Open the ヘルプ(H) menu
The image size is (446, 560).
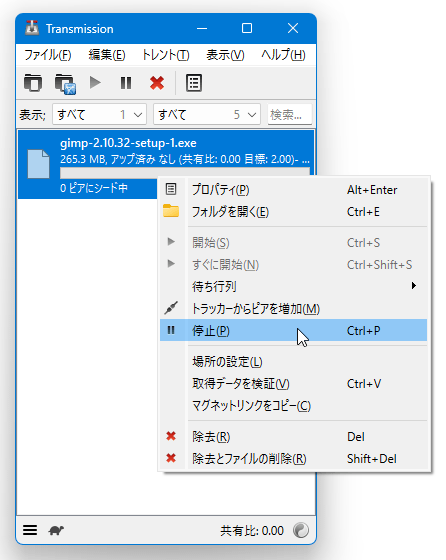(x=283, y=55)
